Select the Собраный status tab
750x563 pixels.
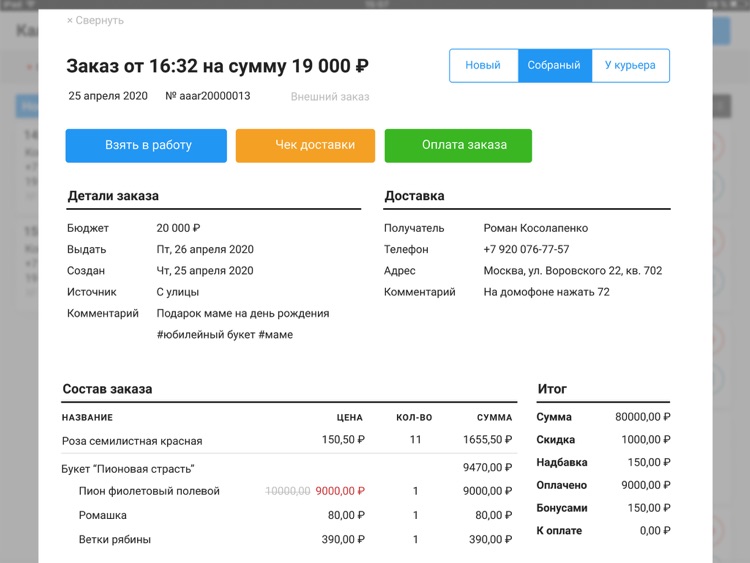coord(554,66)
